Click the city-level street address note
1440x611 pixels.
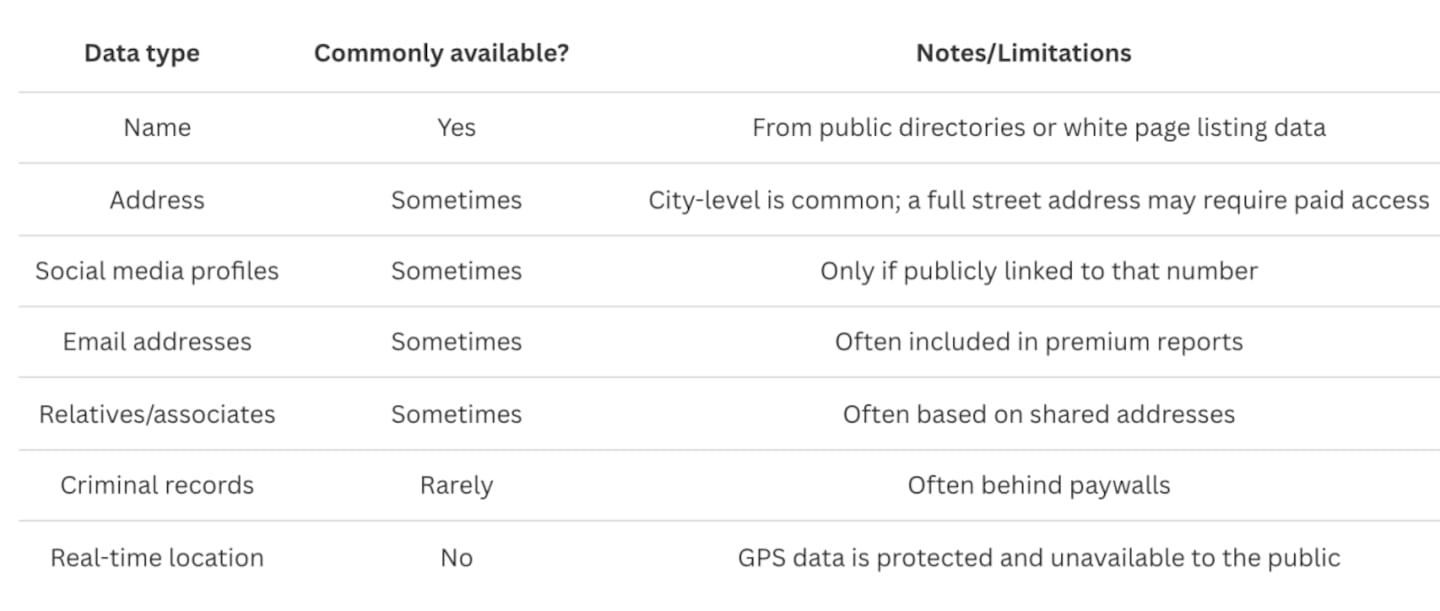pyautogui.click(x=1038, y=200)
